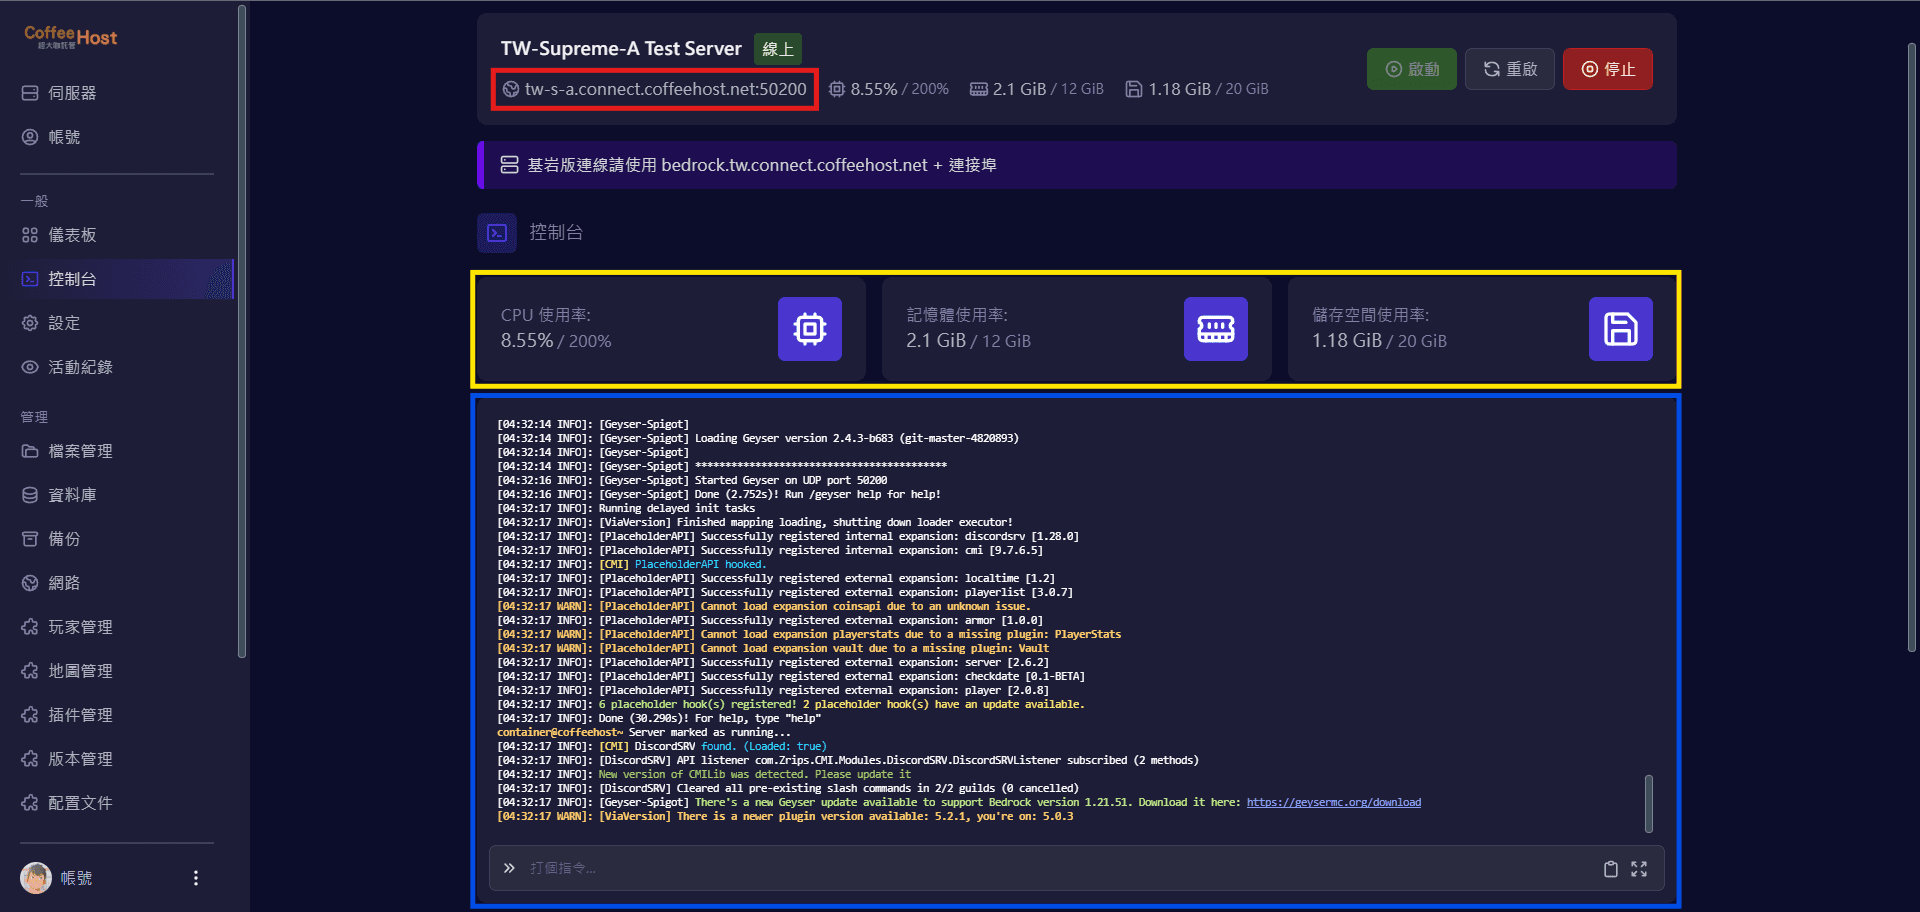Click the CPU 使用率 8.55% card text
The width and height of the screenshot is (1920, 912).
point(556,328)
